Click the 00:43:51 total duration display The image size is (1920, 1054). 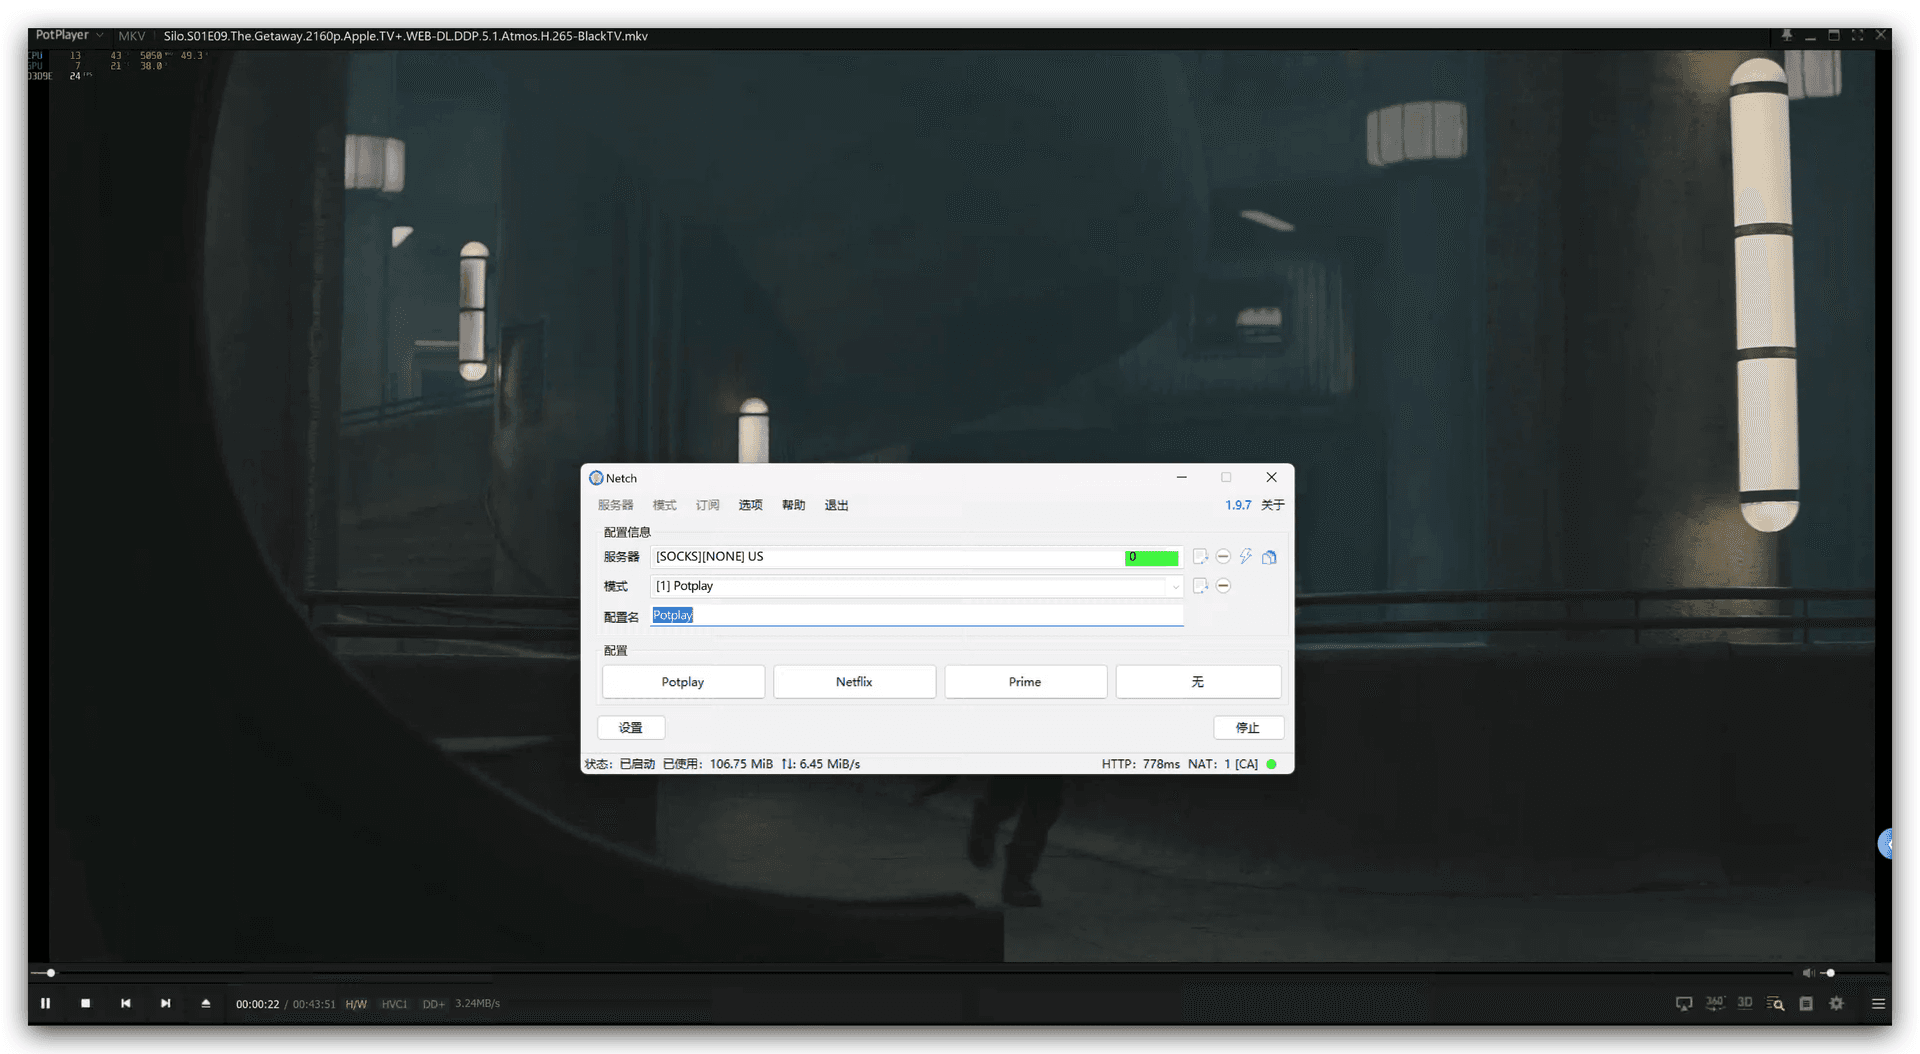pyautogui.click(x=314, y=1004)
